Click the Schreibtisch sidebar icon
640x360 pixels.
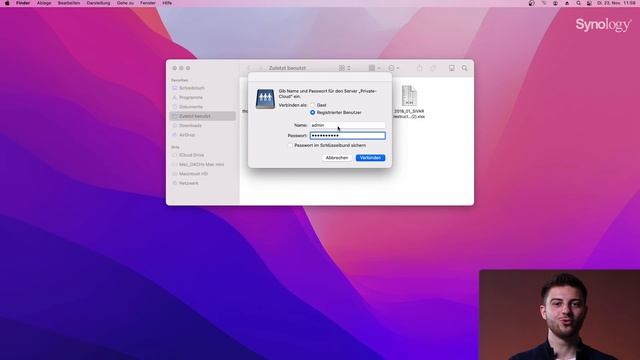click(175, 88)
